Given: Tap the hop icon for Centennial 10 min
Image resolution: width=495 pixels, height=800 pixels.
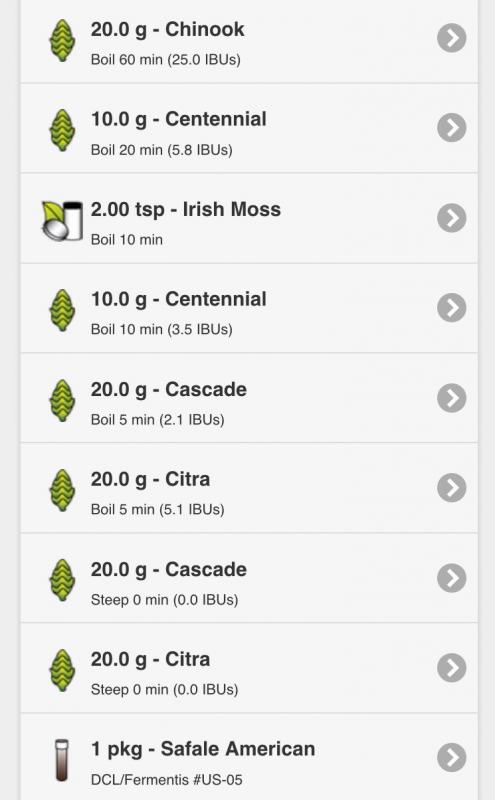Looking at the screenshot, I should (62, 311).
